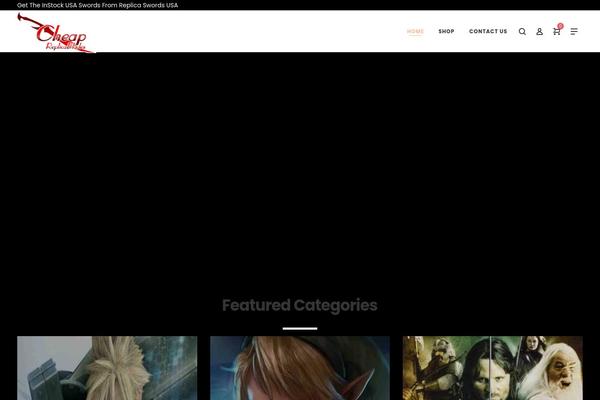Screen dimensions: 600x400
Task: Open the SHOP menu item
Action: click(446, 31)
